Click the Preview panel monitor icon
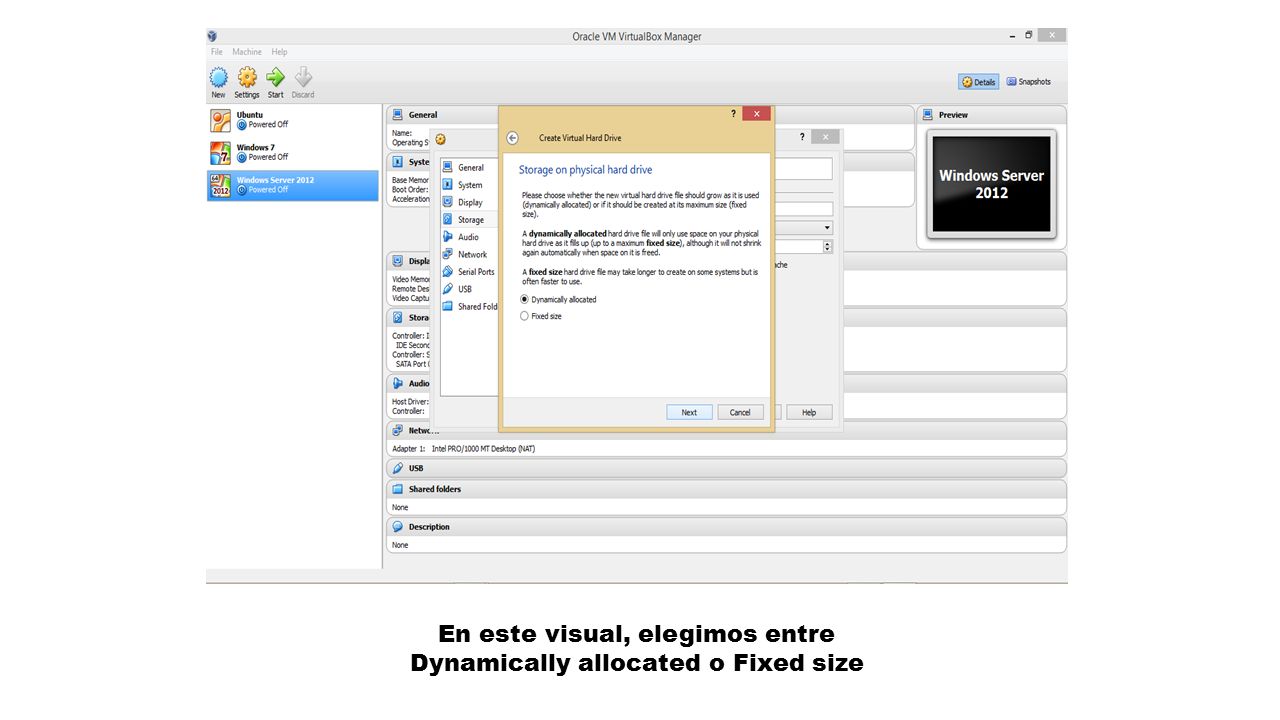Viewport: 1280px width, 720px height. pos(927,115)
